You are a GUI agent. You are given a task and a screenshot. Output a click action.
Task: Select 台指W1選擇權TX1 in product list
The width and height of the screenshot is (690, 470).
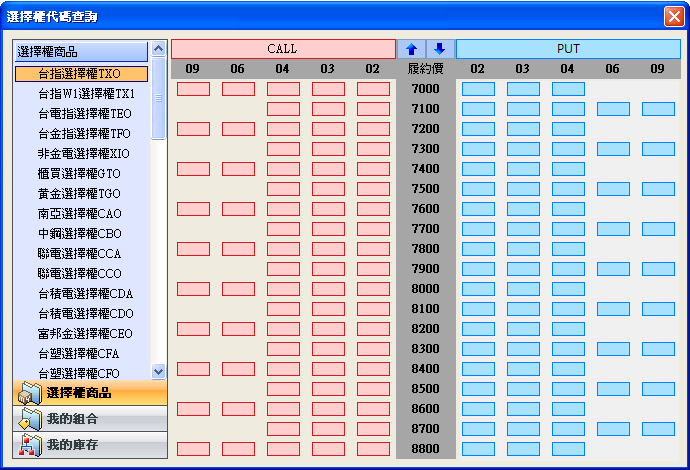tap(86, 94)
